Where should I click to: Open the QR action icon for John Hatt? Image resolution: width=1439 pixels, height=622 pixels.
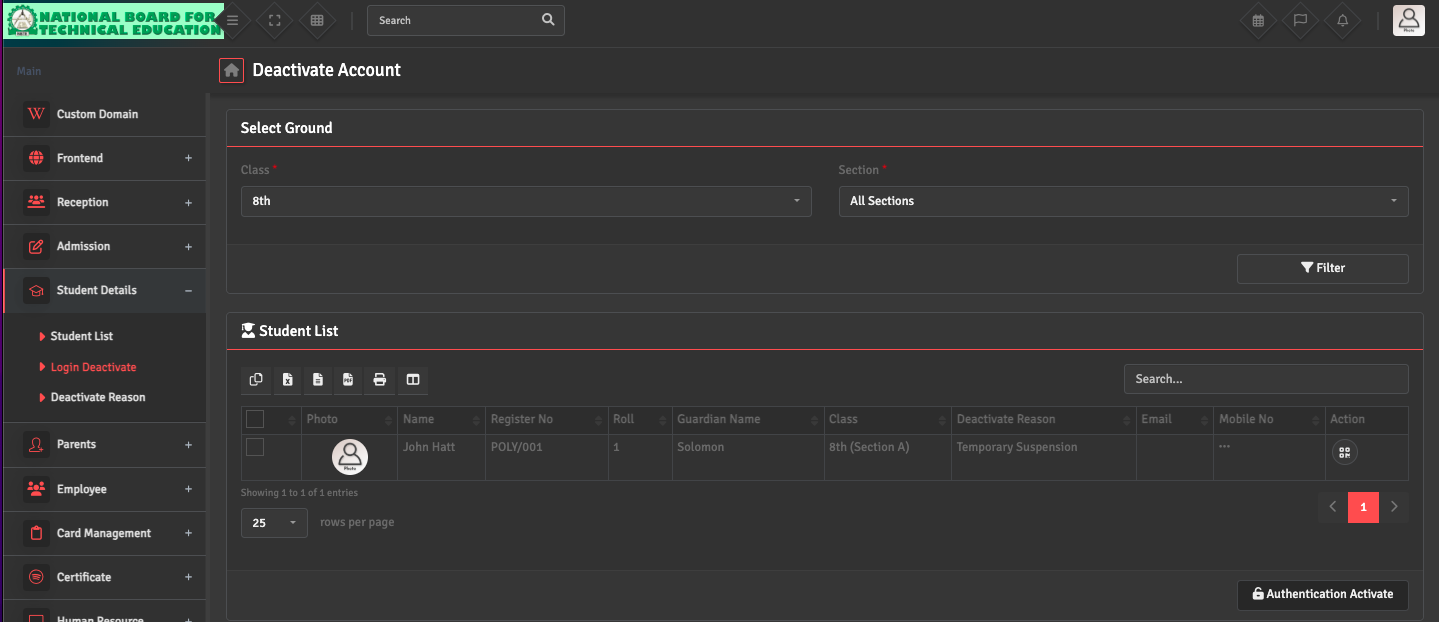pos(1344,452)
